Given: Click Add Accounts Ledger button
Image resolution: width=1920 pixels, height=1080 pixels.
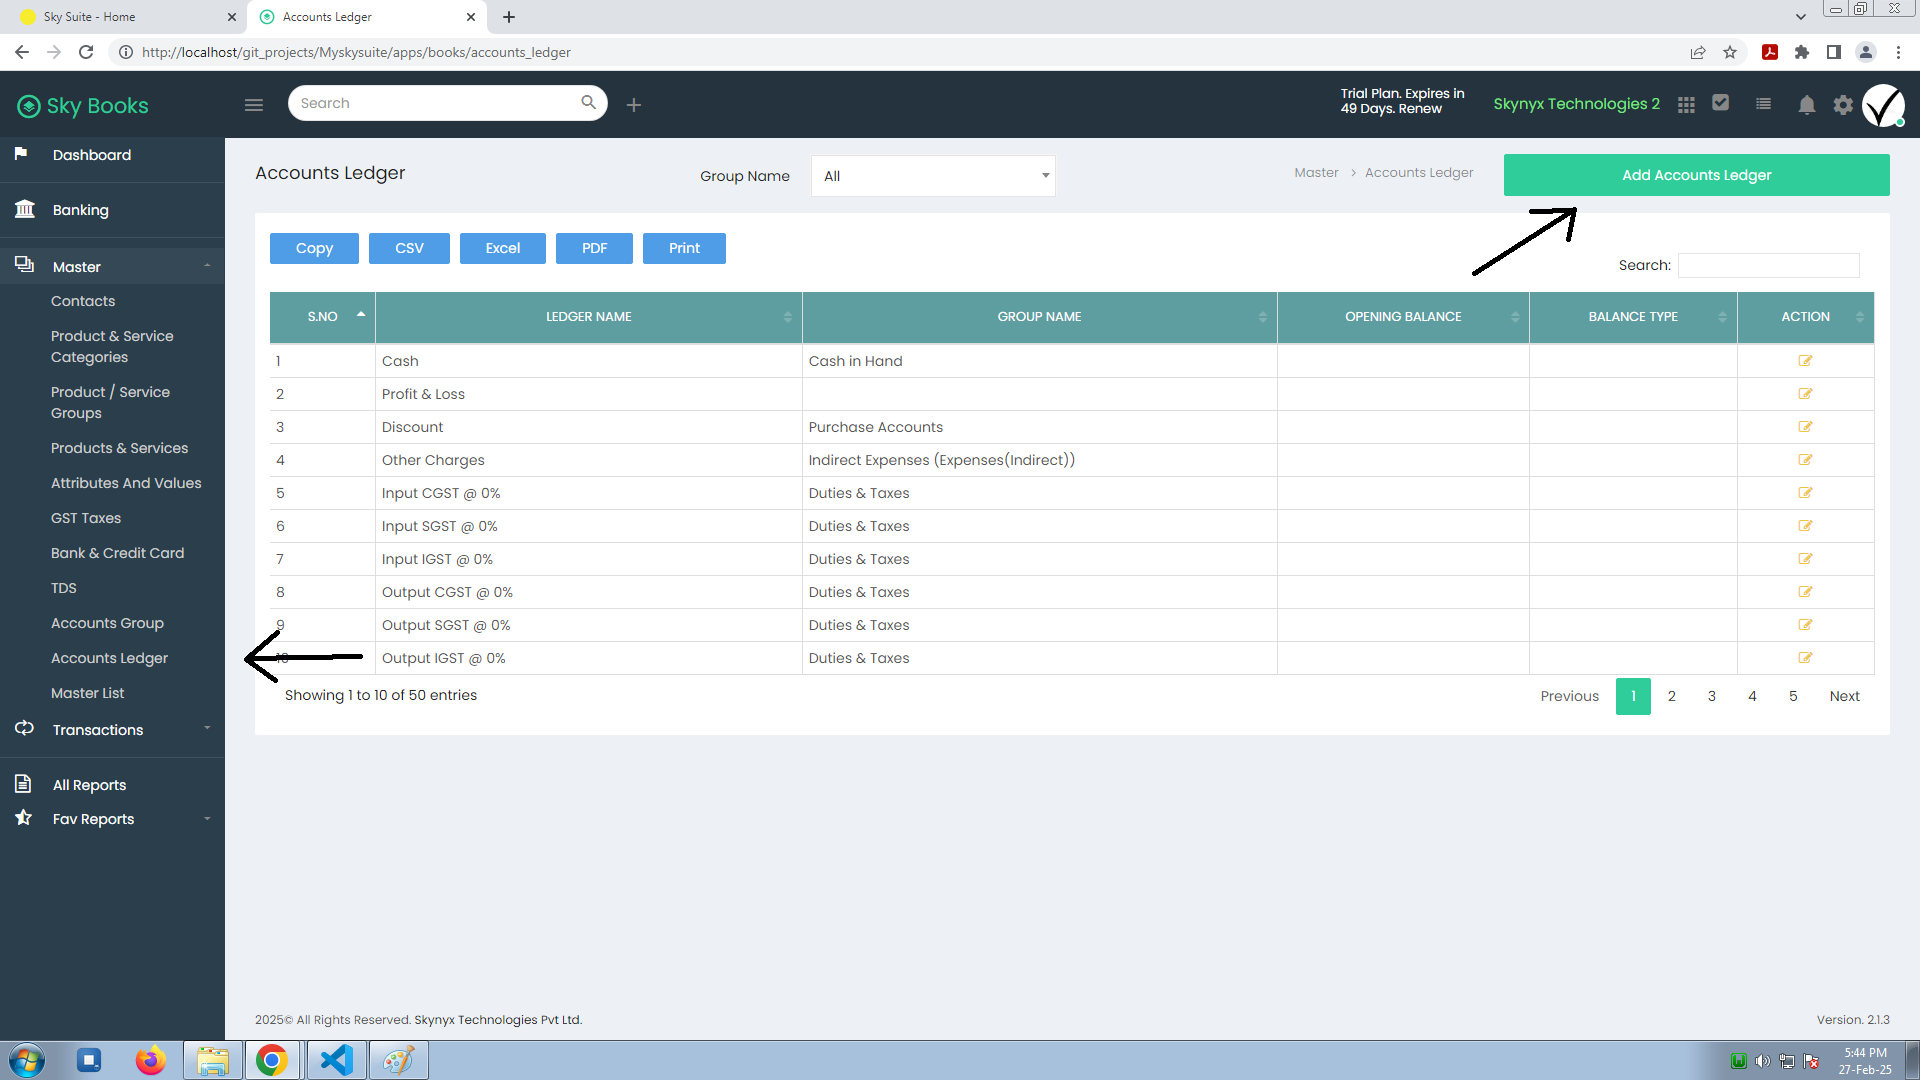Looking at the screenshot, I should [1696, 175].
